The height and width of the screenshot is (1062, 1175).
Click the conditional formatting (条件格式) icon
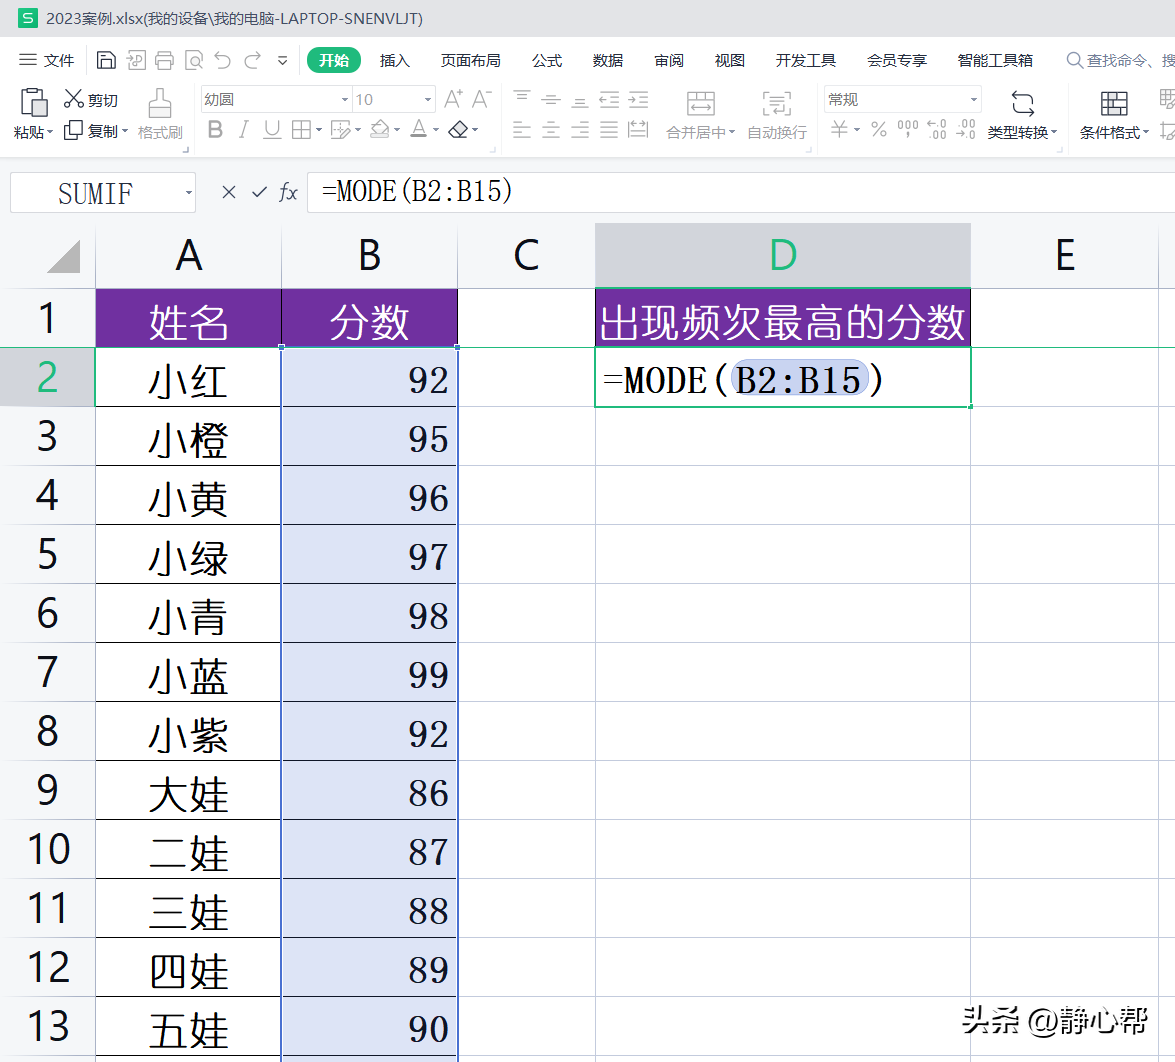click(1114, 103)
